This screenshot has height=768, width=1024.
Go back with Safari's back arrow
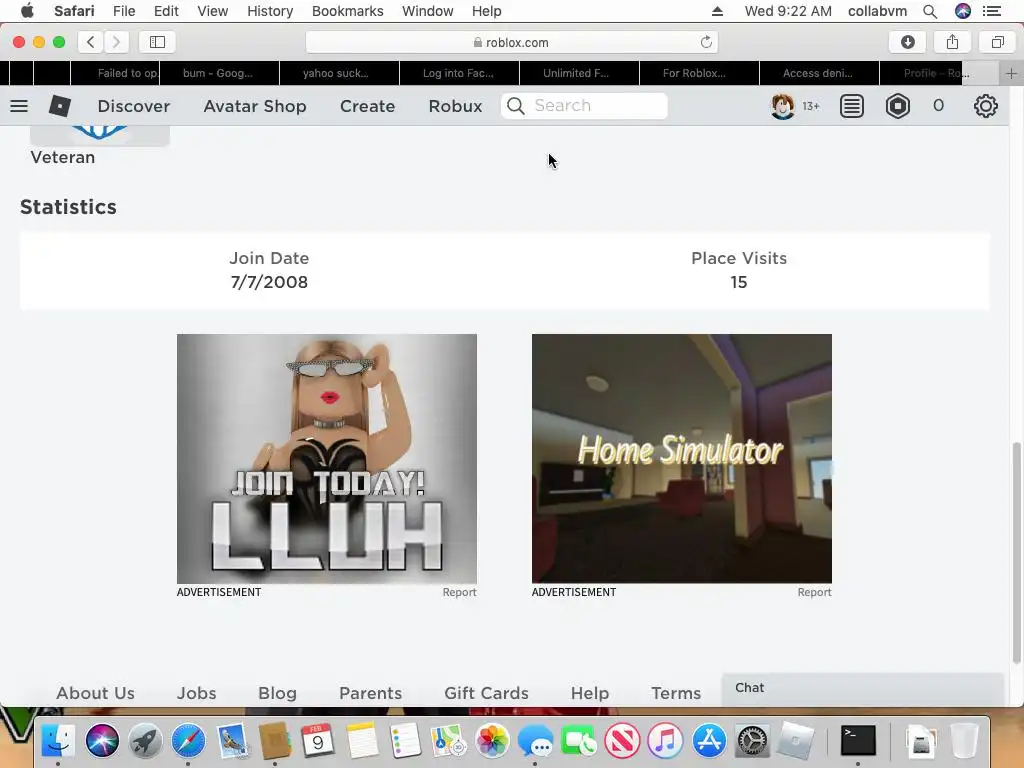coord(91,42)
